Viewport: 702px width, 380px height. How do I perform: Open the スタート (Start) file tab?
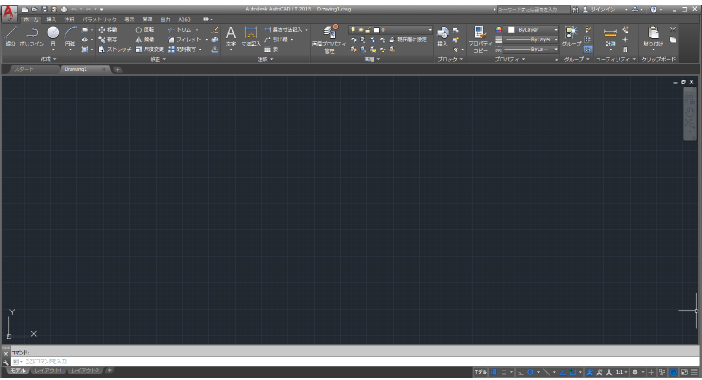coord(25,69)
